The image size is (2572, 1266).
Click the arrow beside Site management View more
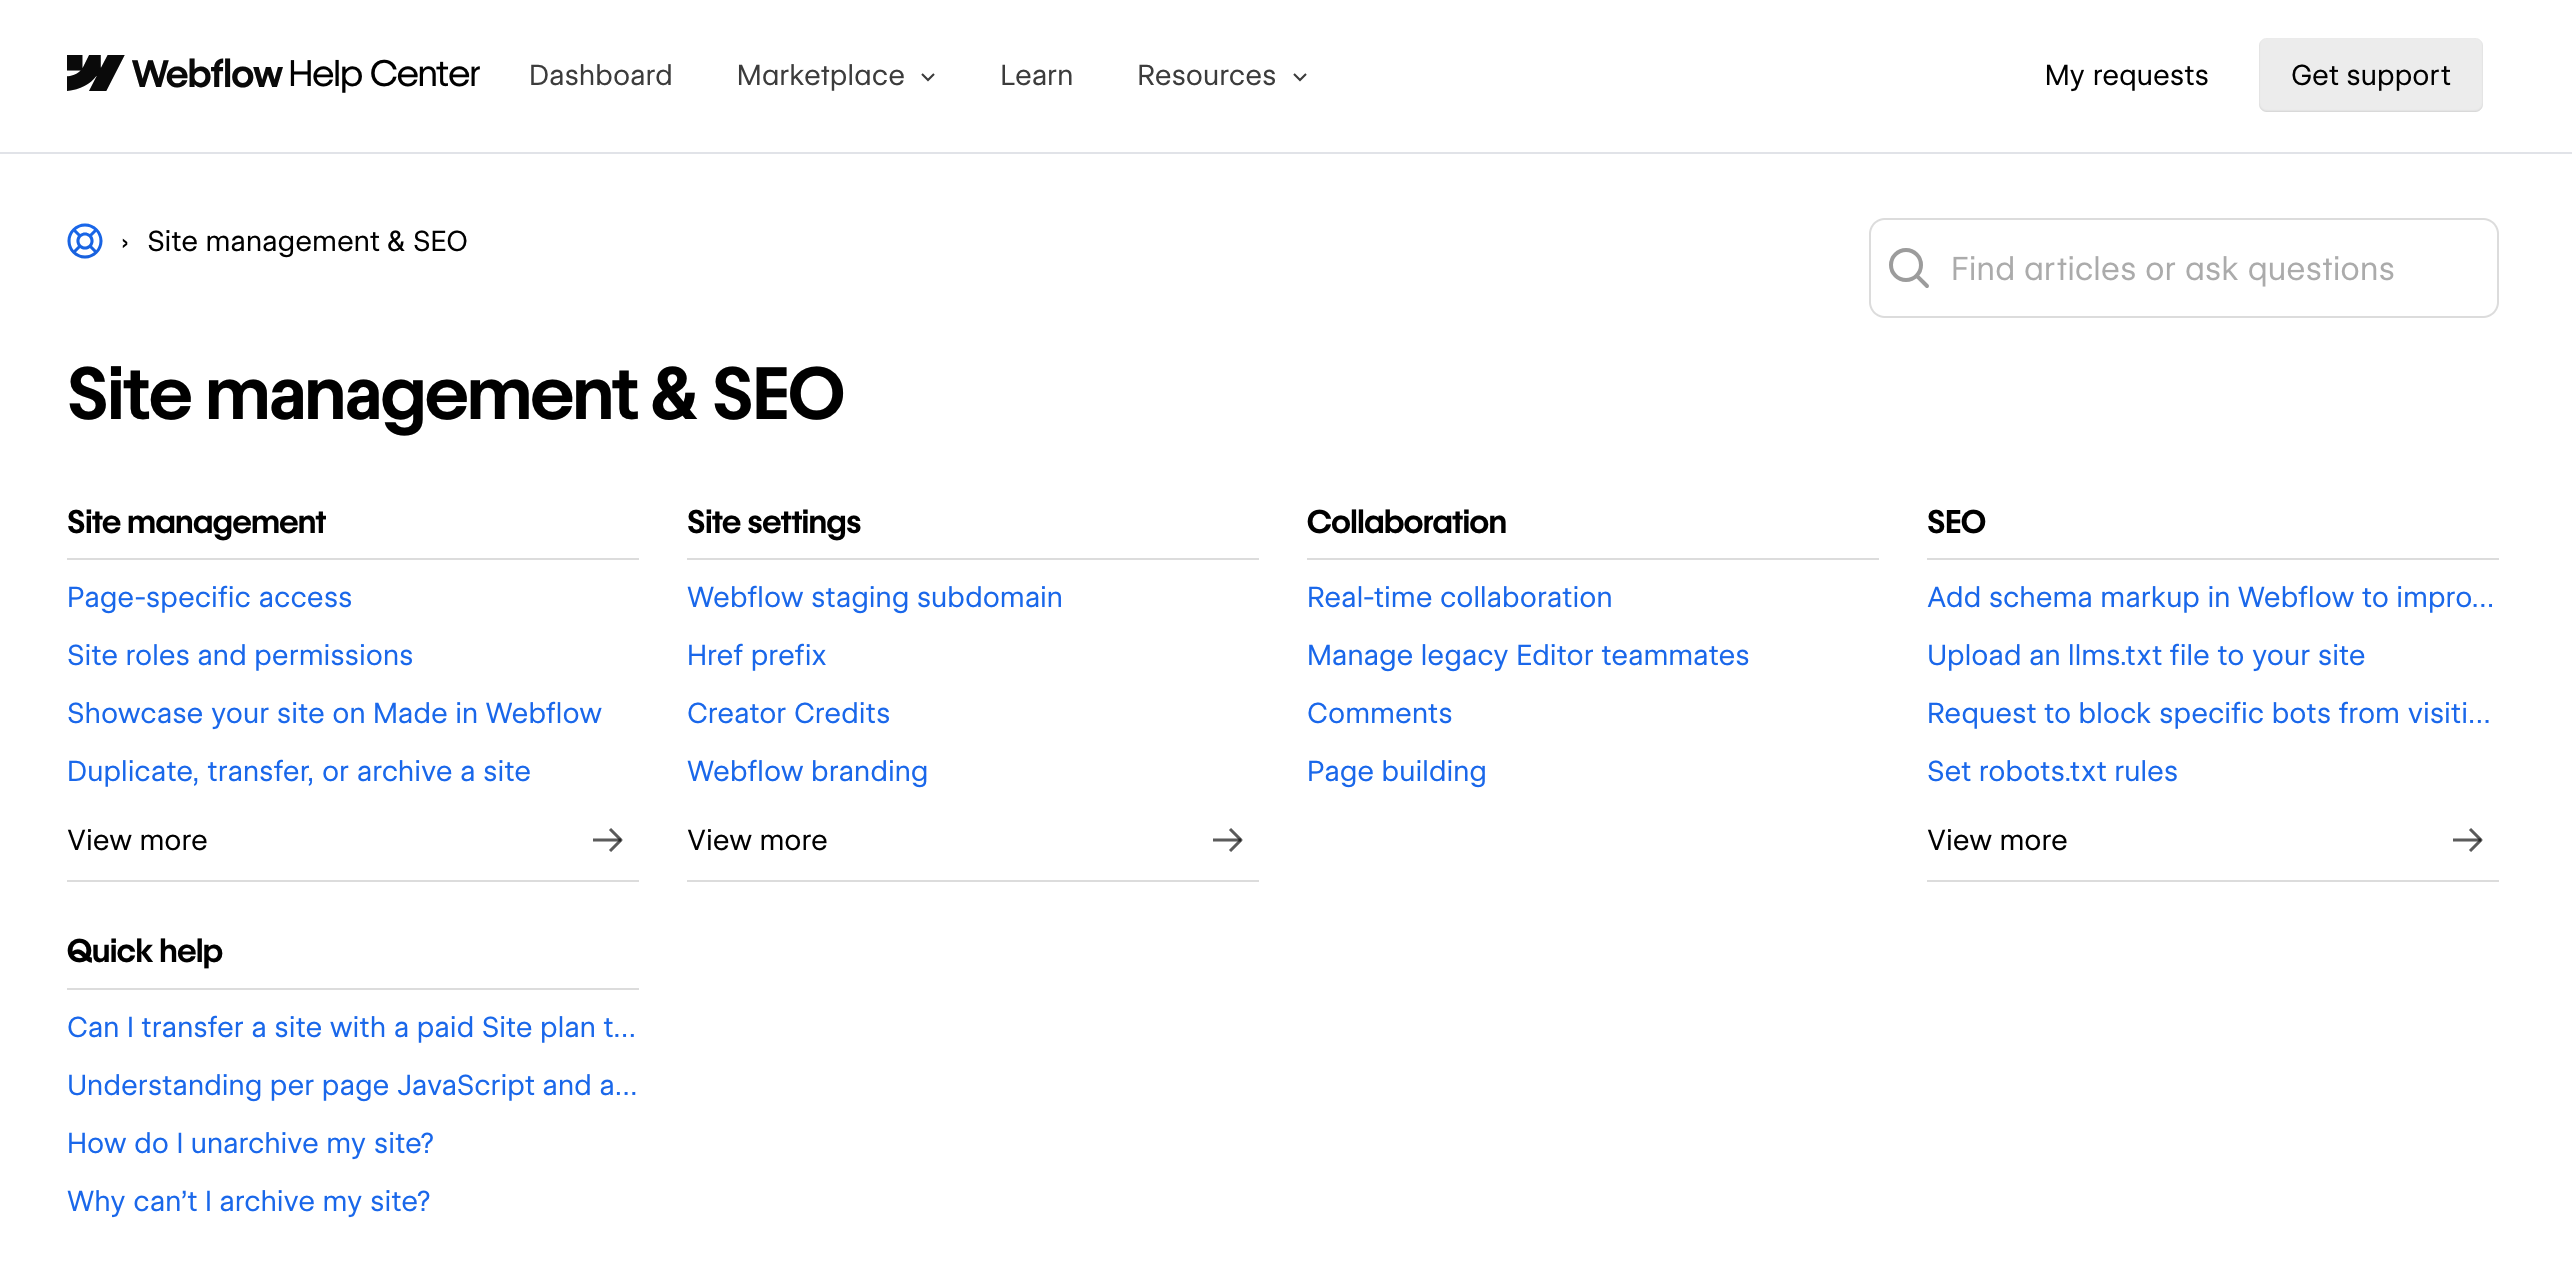coord(608,840)
